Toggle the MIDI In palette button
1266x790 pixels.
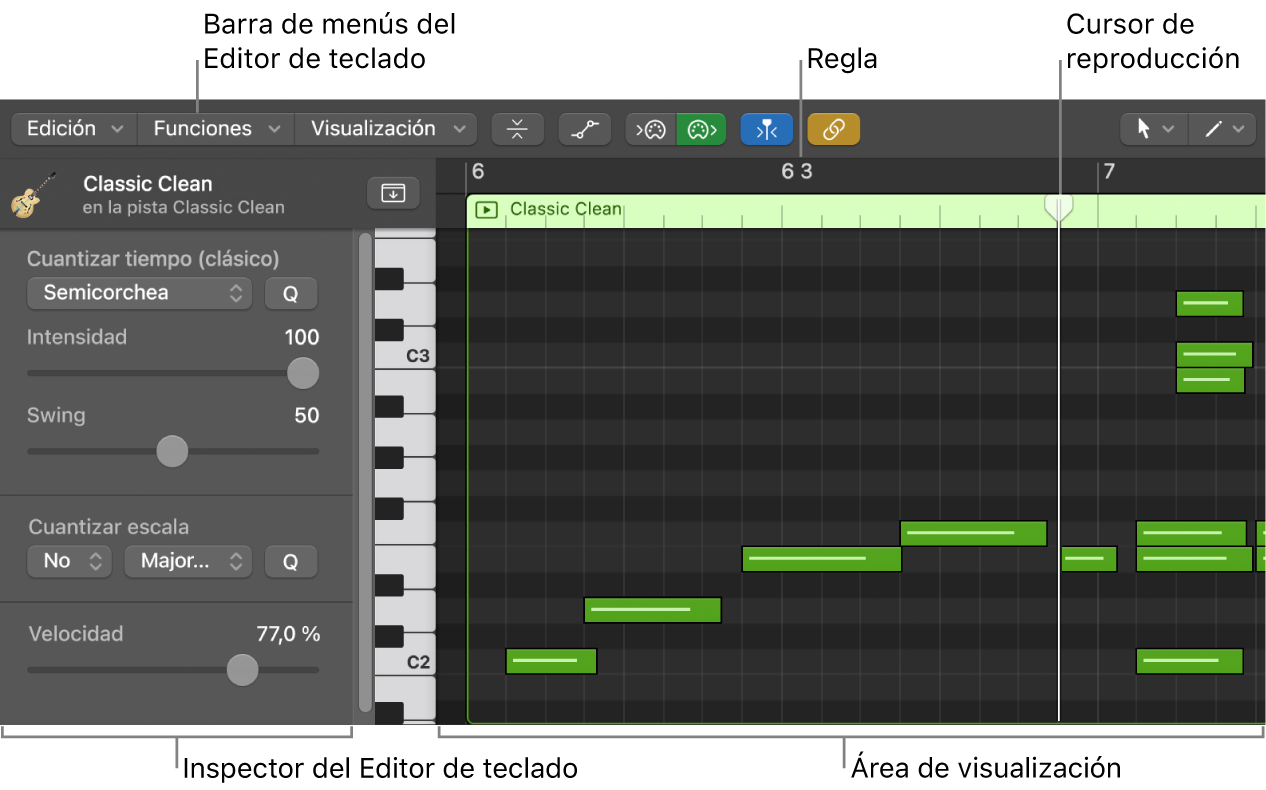coord(651,129)
